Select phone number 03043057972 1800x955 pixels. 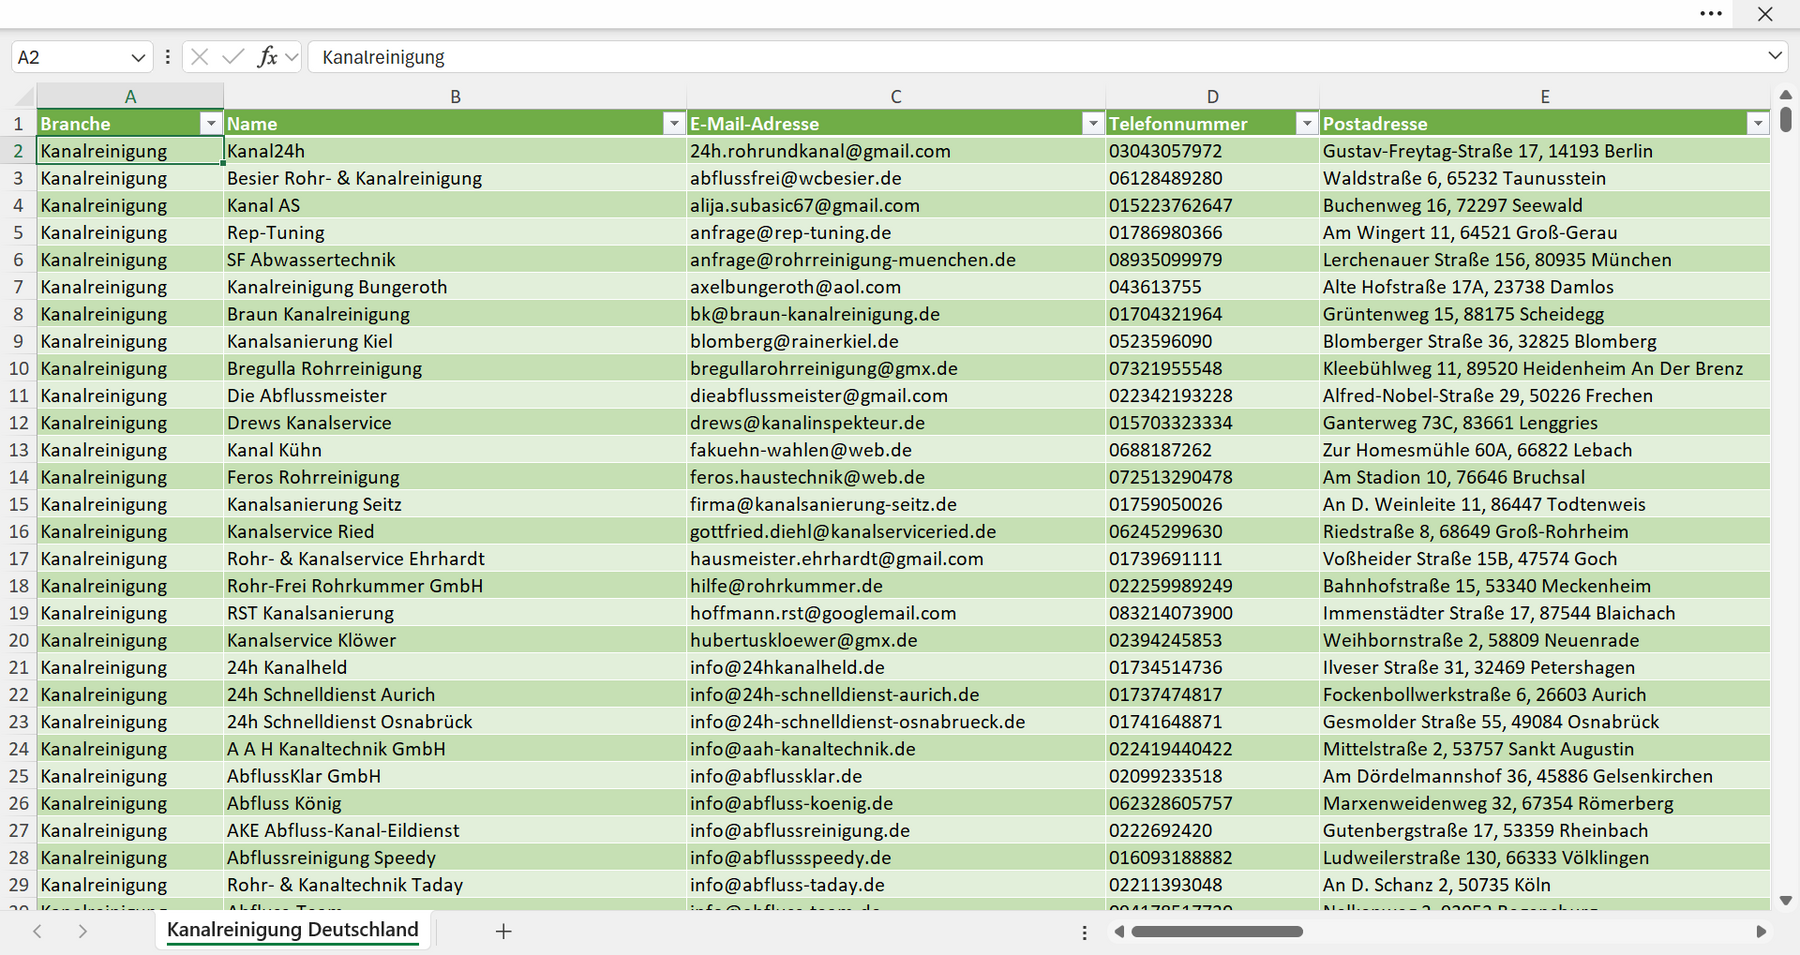pyautogui.click(x=1212, y=151)
